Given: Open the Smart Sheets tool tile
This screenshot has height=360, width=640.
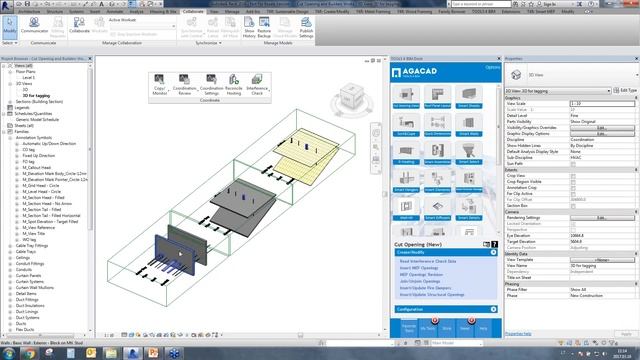Looking at the screenshot, I should [x=469, y=97].
